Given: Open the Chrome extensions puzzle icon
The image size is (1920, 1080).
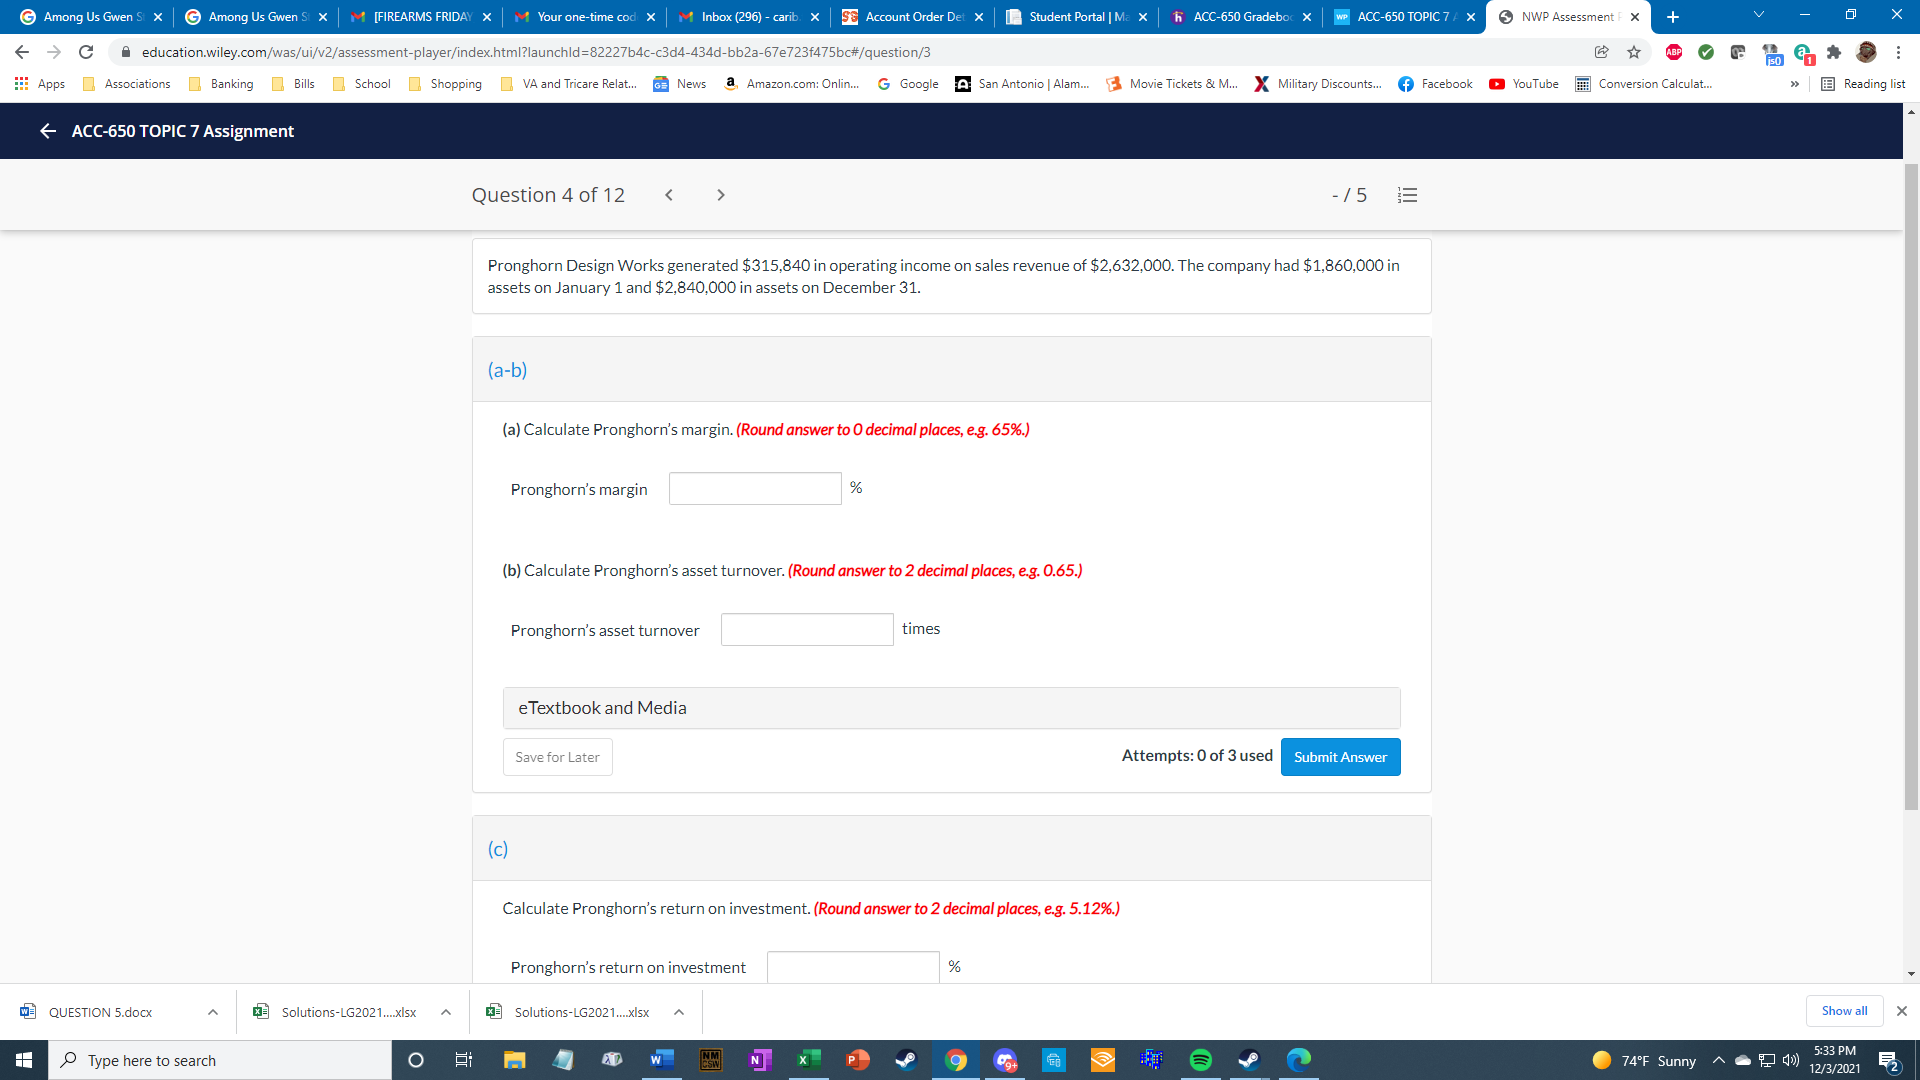Looking at the screenshot, I should (1833, 52).
